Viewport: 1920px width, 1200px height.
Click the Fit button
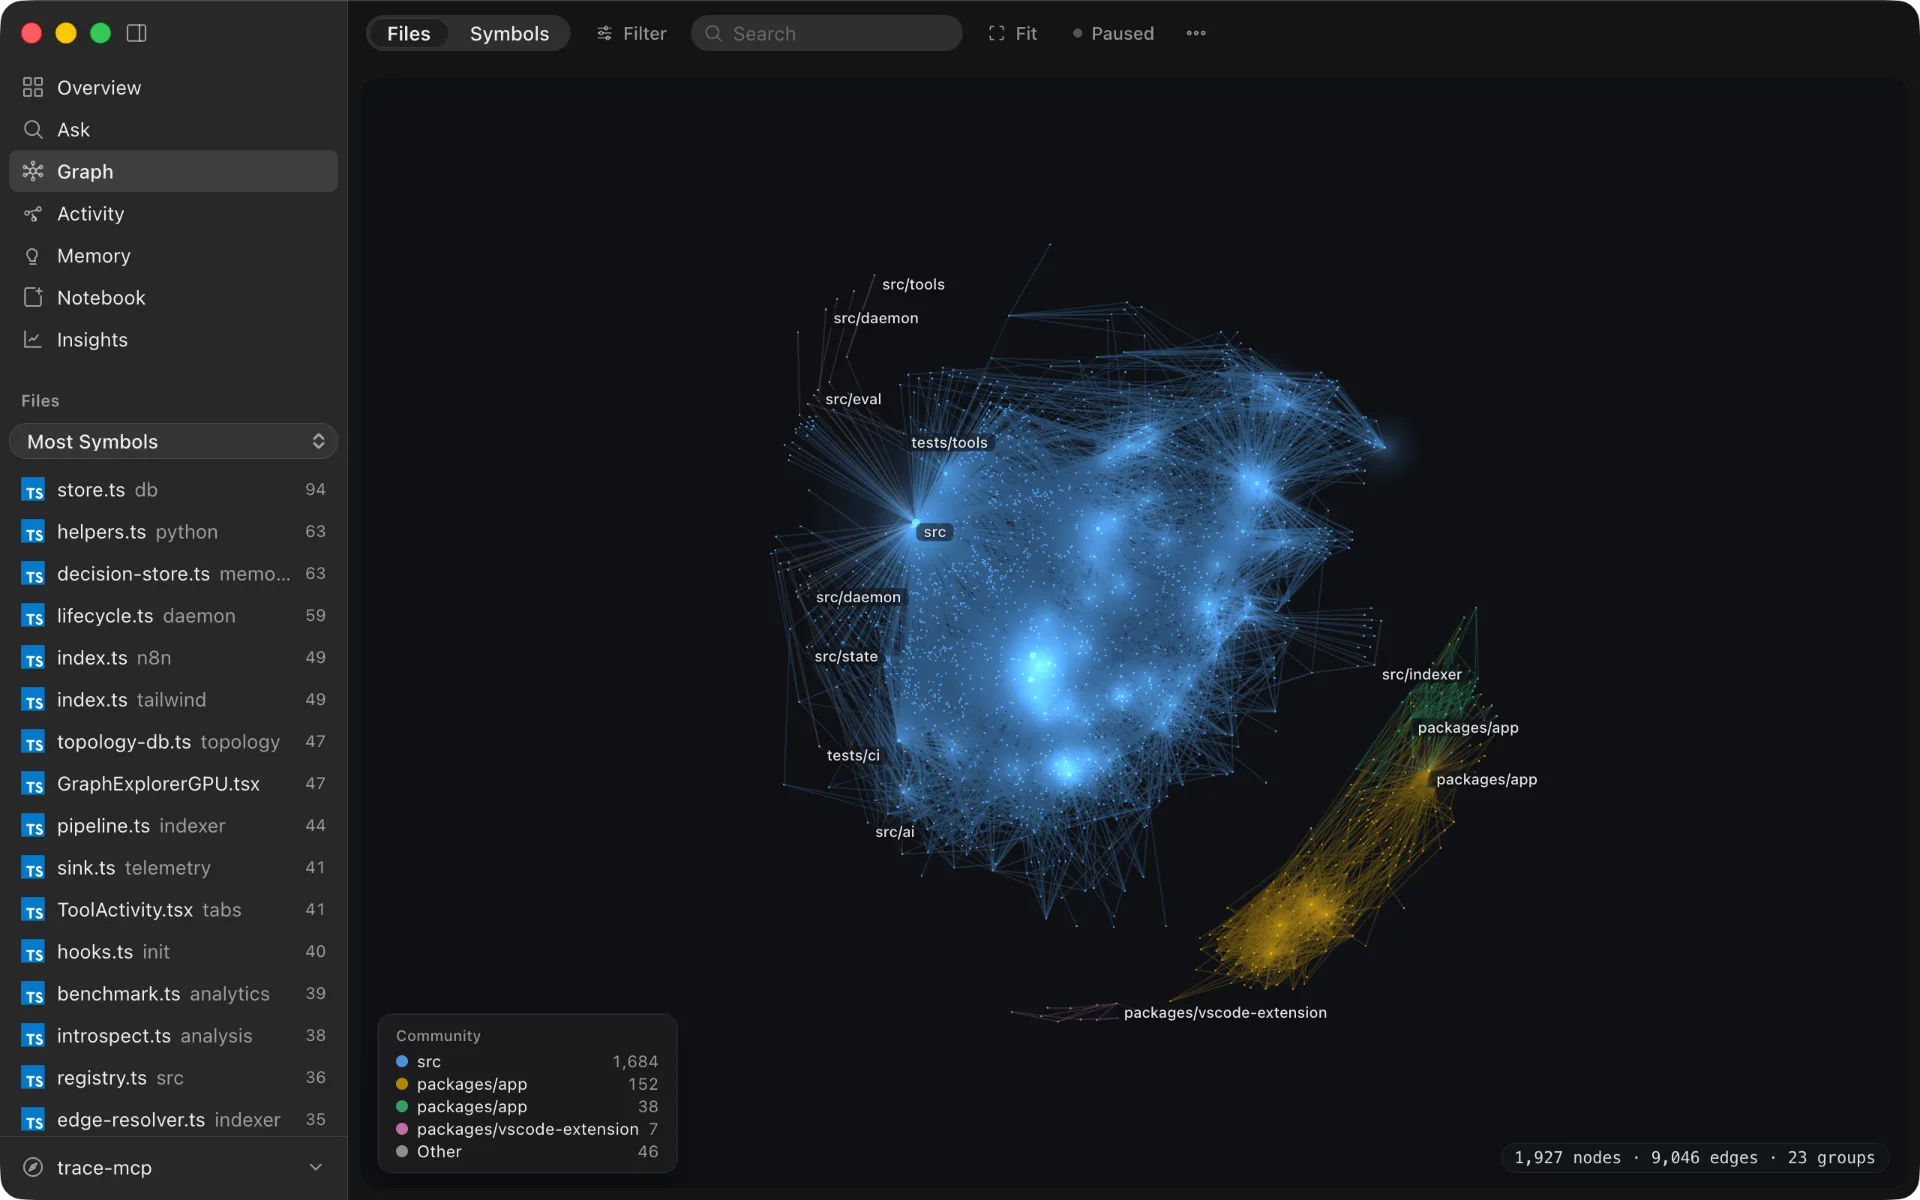tap(1012, 33)
